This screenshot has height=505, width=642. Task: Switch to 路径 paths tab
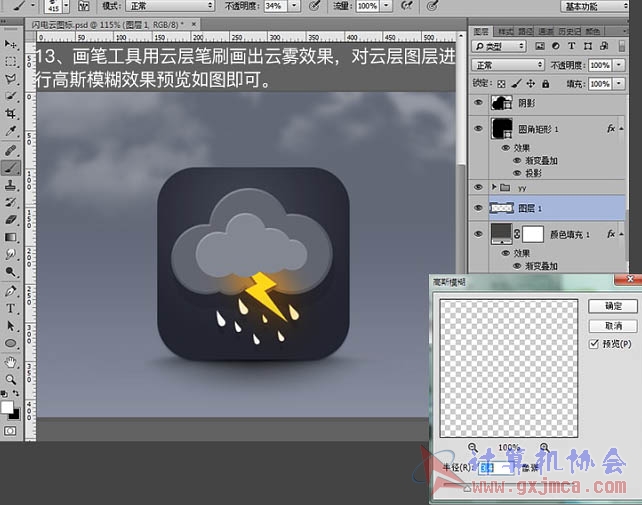pos(525,32)
